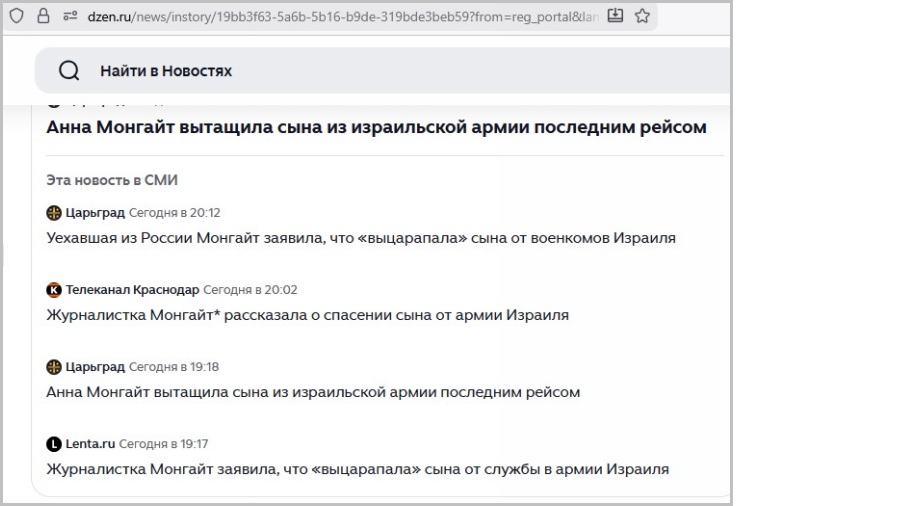
Task: Click the Lenta.ru round logo
Action: click(x=54, y=444)
